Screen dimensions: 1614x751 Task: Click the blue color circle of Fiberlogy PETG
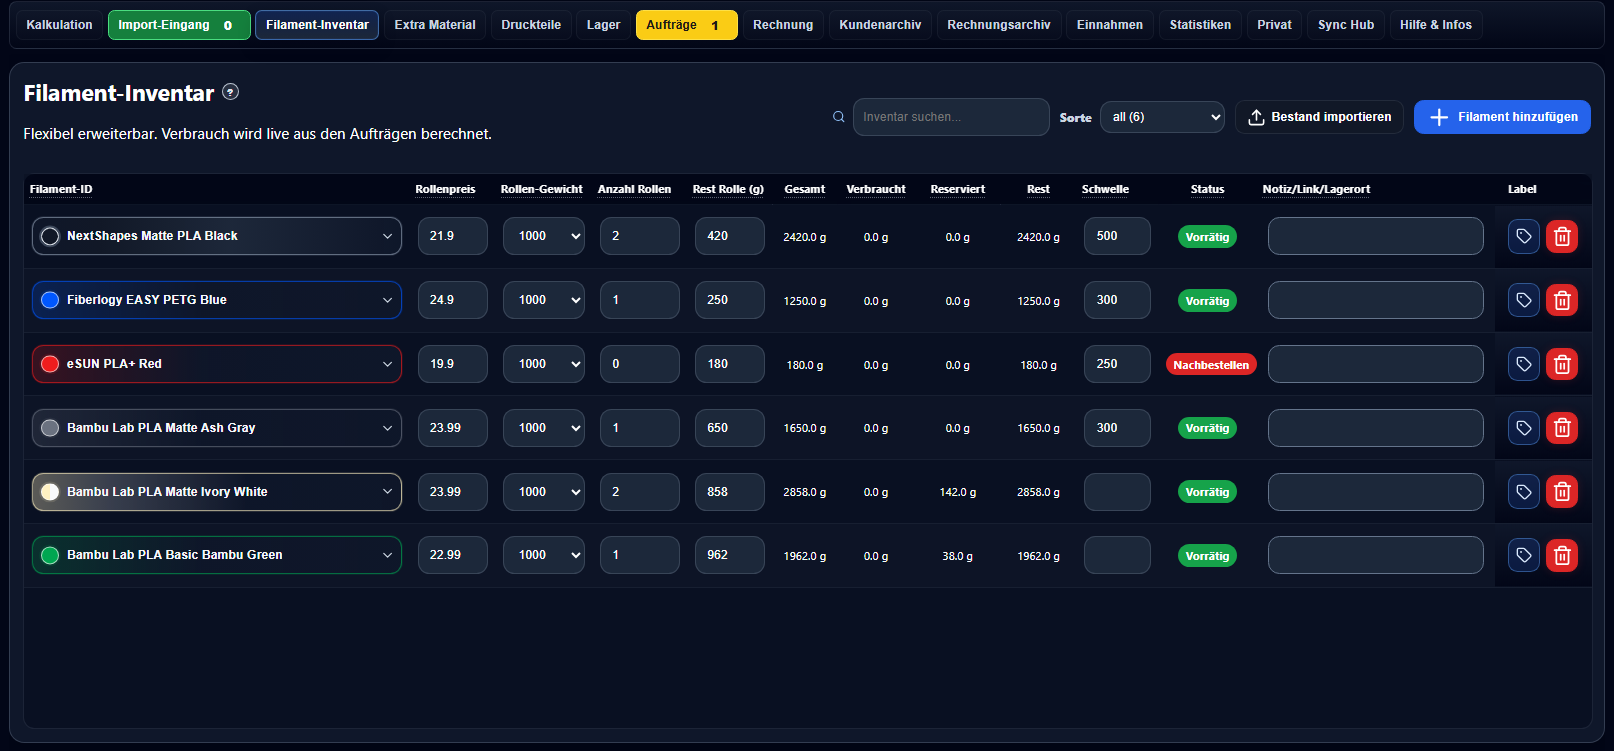click(50, 300)
